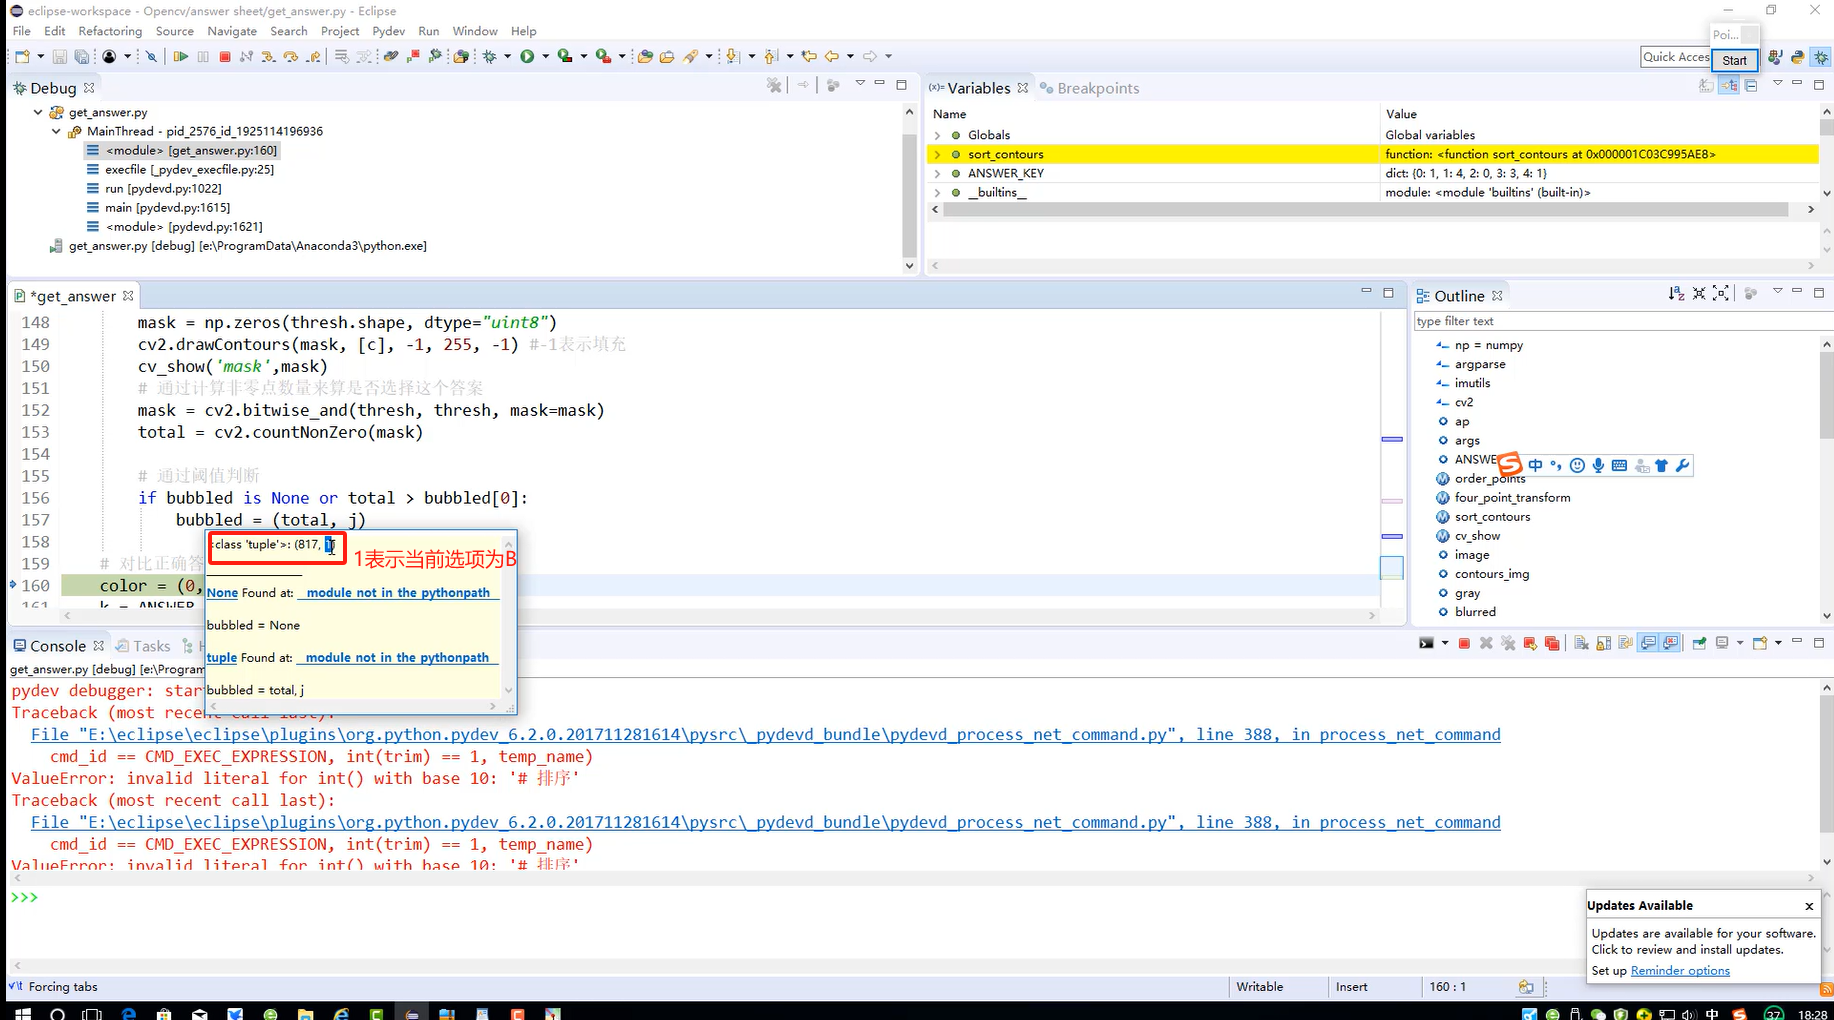This screenshot has width=1834, height=1020.
Task: Click the Terminate (red square) debug icon
Action: pos(225,57)
